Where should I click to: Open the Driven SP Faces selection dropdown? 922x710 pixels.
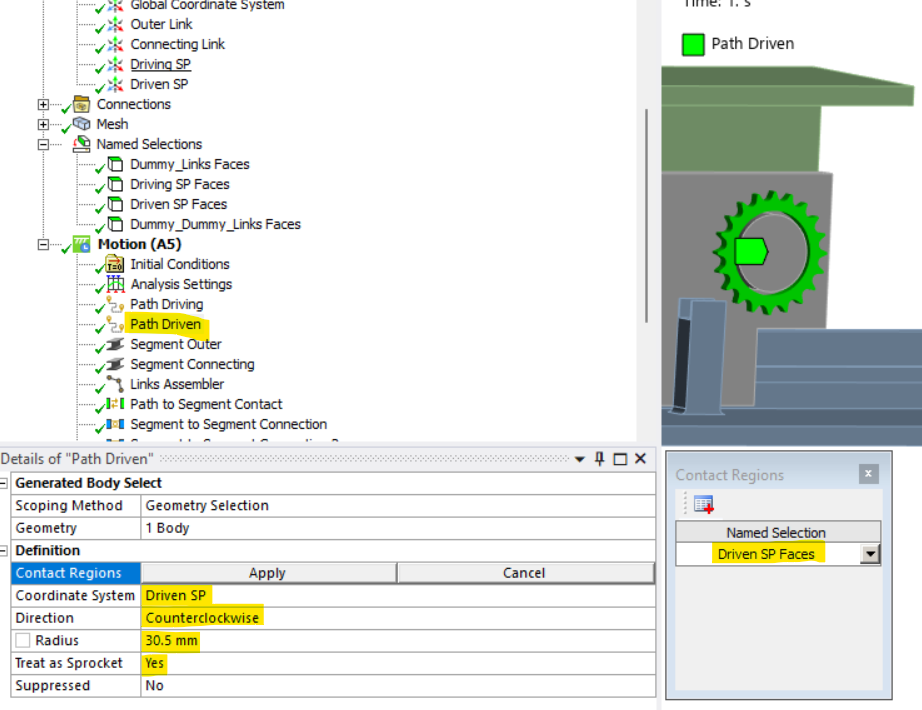(868, 553)
